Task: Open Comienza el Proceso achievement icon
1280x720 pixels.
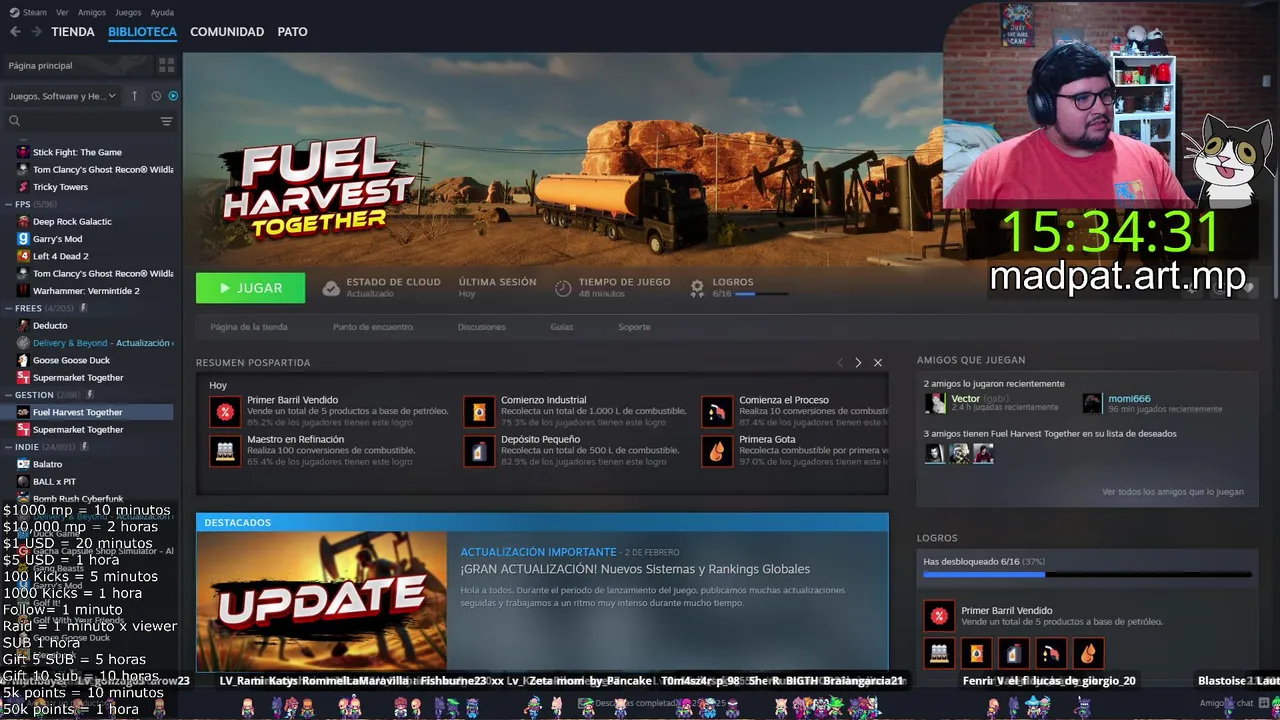Action: click(717, 411)
